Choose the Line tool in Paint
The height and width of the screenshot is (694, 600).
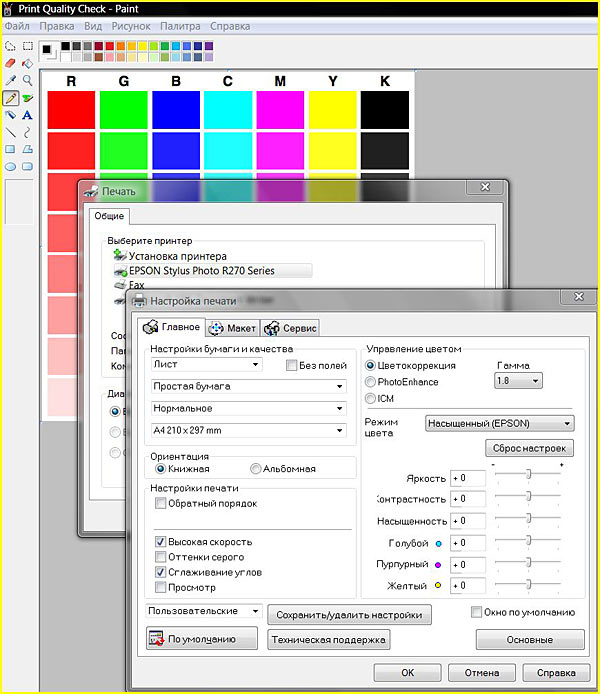11,132
